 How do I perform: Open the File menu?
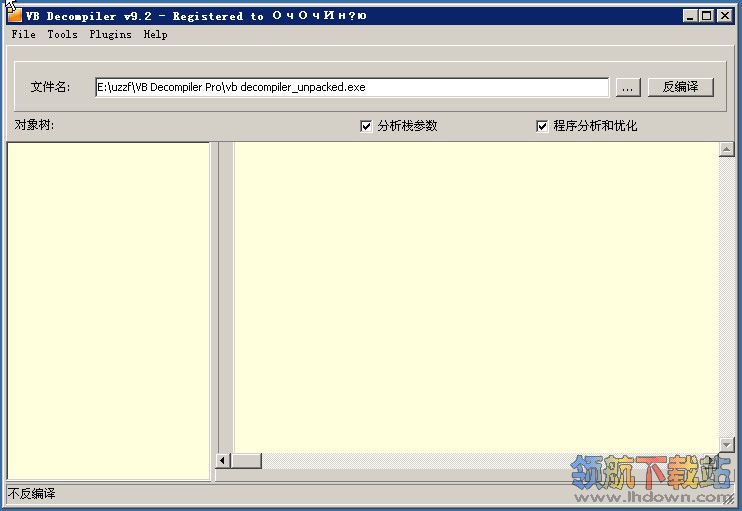click(24, 35)
